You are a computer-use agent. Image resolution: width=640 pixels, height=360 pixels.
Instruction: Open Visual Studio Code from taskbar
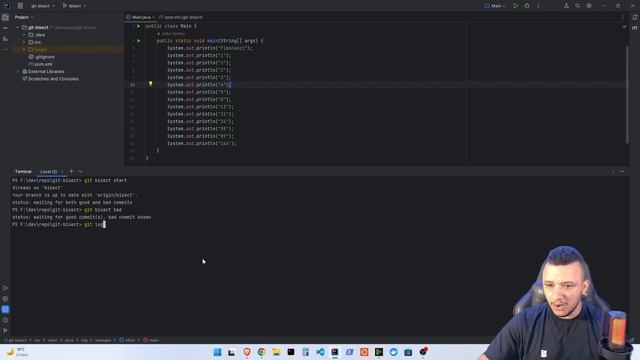tap(320, 352)
